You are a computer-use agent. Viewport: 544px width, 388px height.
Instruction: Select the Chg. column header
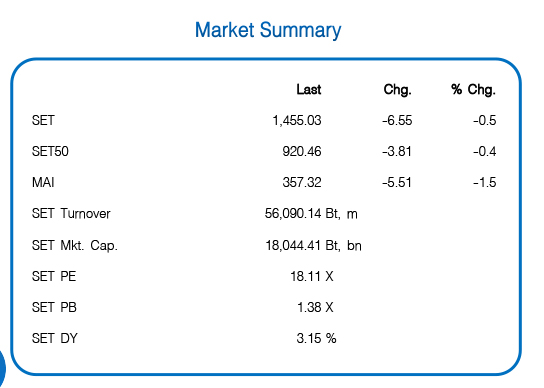tap(397, 90)
